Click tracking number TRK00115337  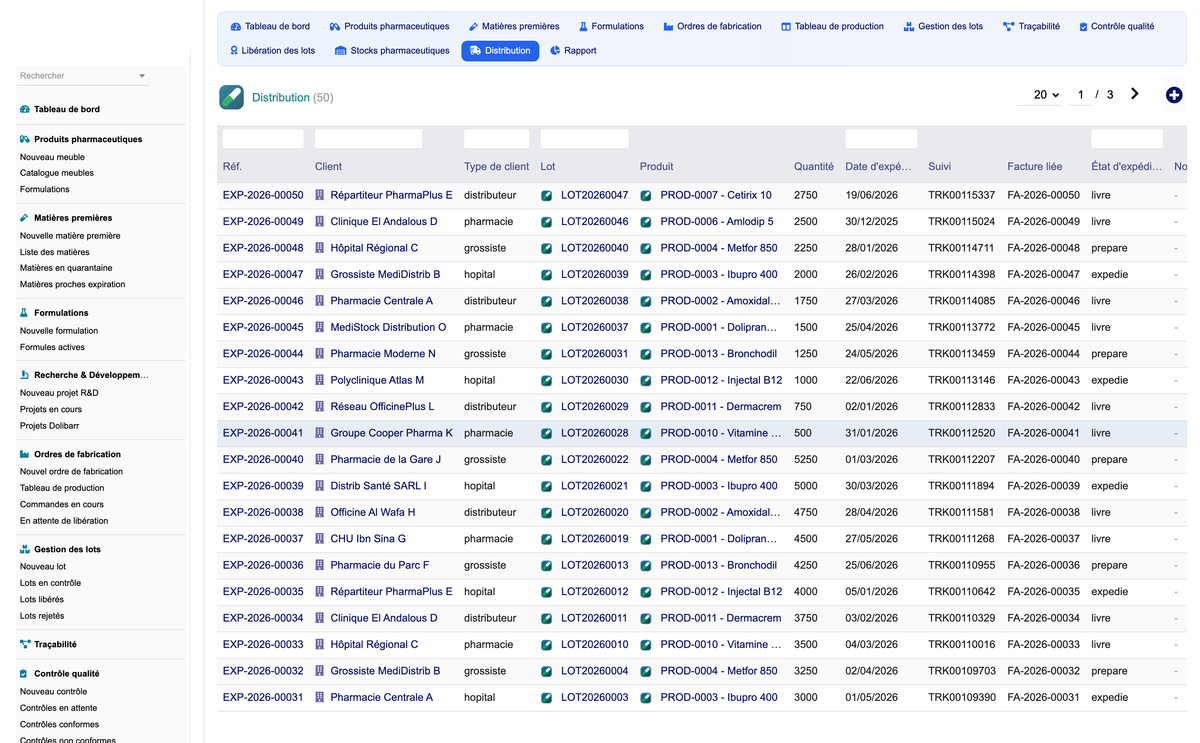[961, 195]
